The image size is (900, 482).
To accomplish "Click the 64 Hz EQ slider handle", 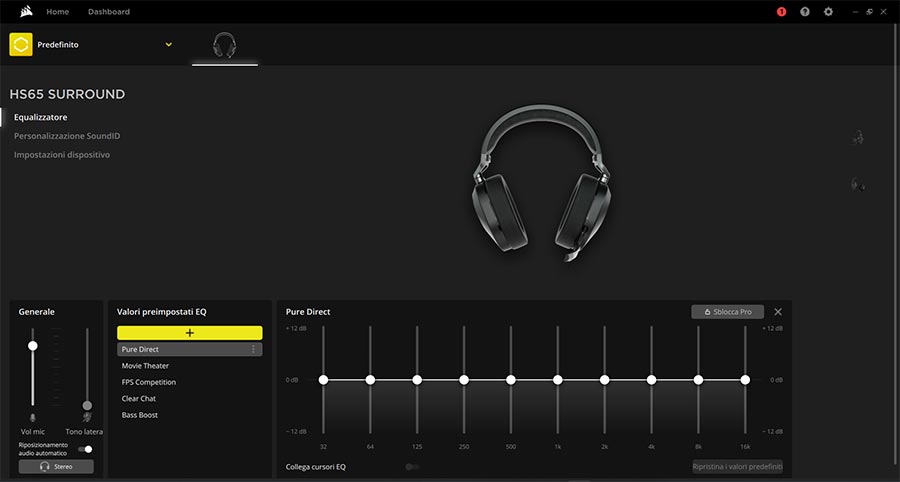I will tap(370, 380).
